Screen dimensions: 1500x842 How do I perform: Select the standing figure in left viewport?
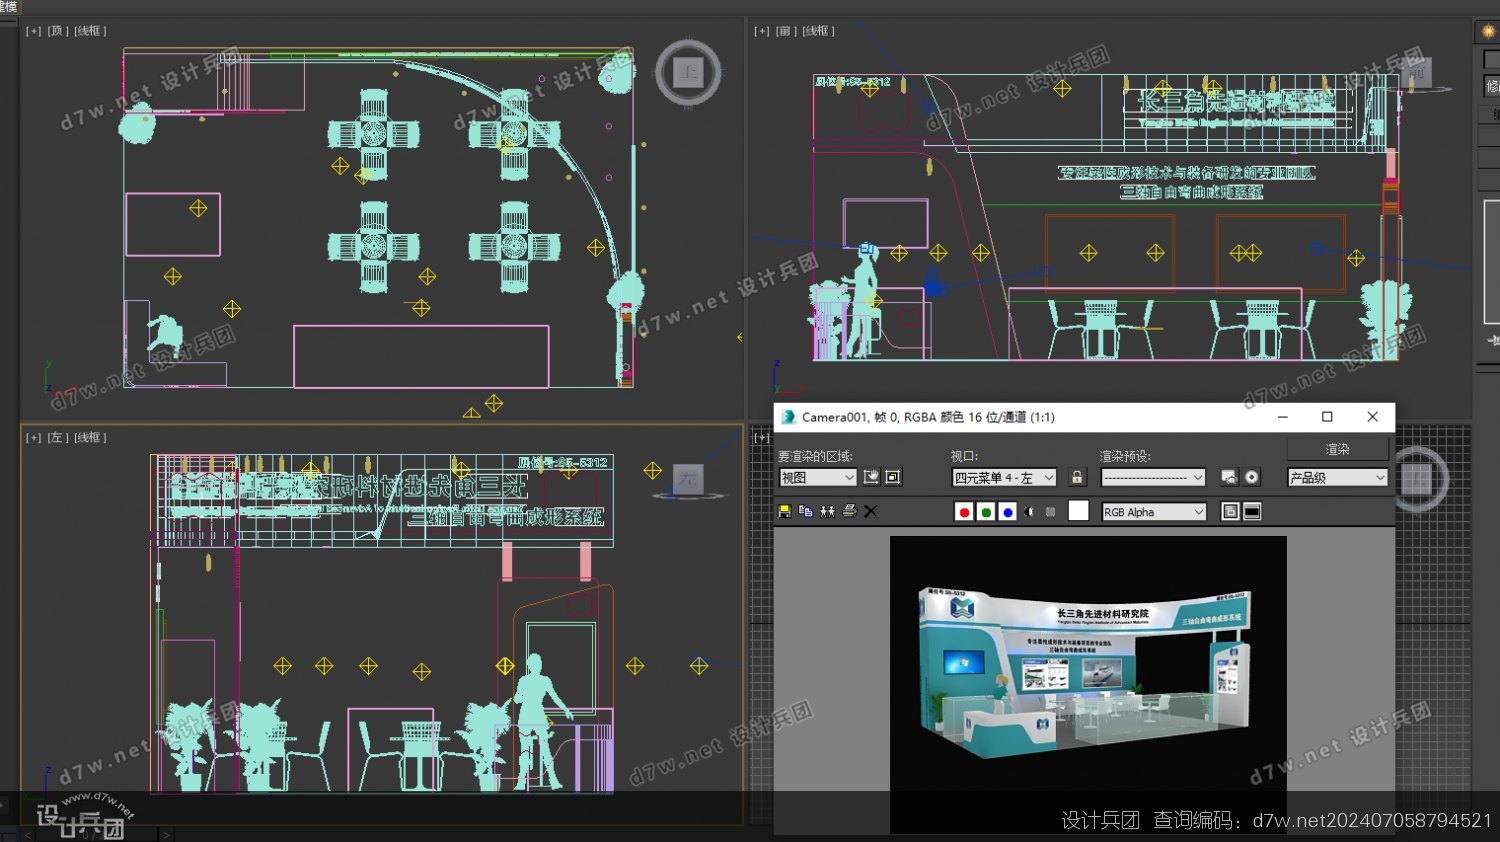tap(538, 720)
